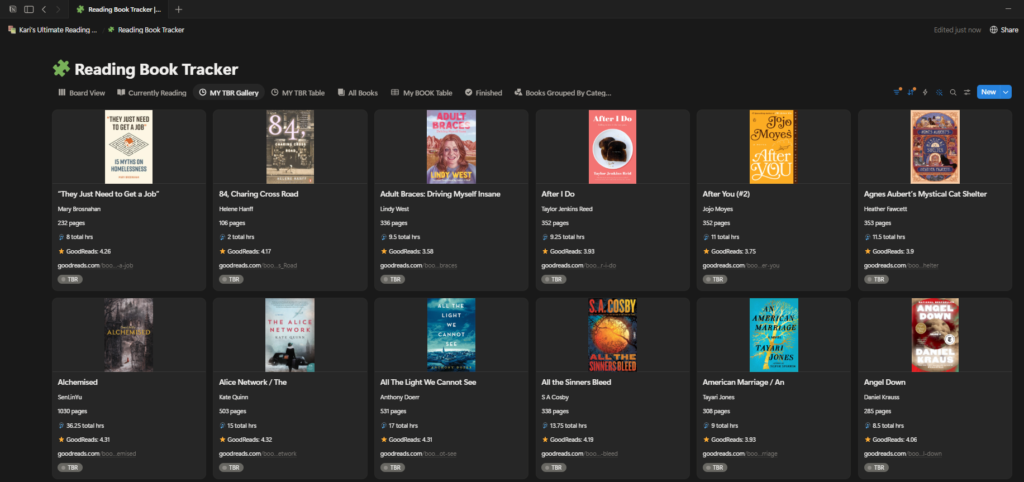
Task: Open They Just Need to Get a Job cover
Action: (x=129, y=146)
